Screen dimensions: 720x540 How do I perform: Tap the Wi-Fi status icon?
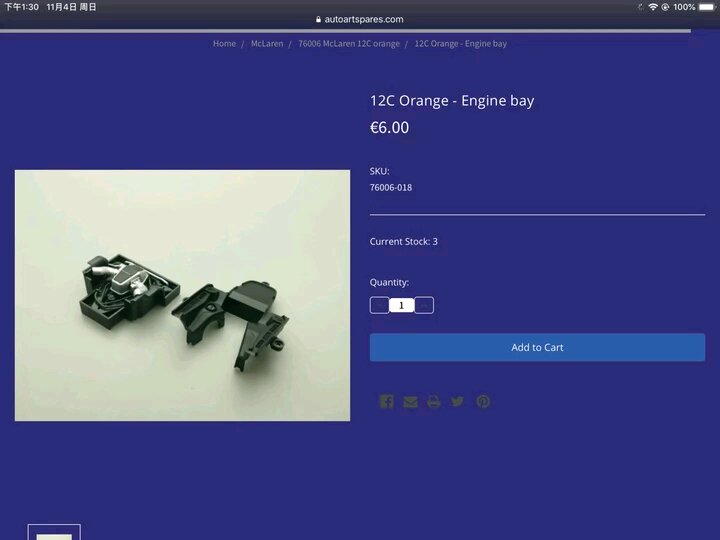tap(652, 7)
